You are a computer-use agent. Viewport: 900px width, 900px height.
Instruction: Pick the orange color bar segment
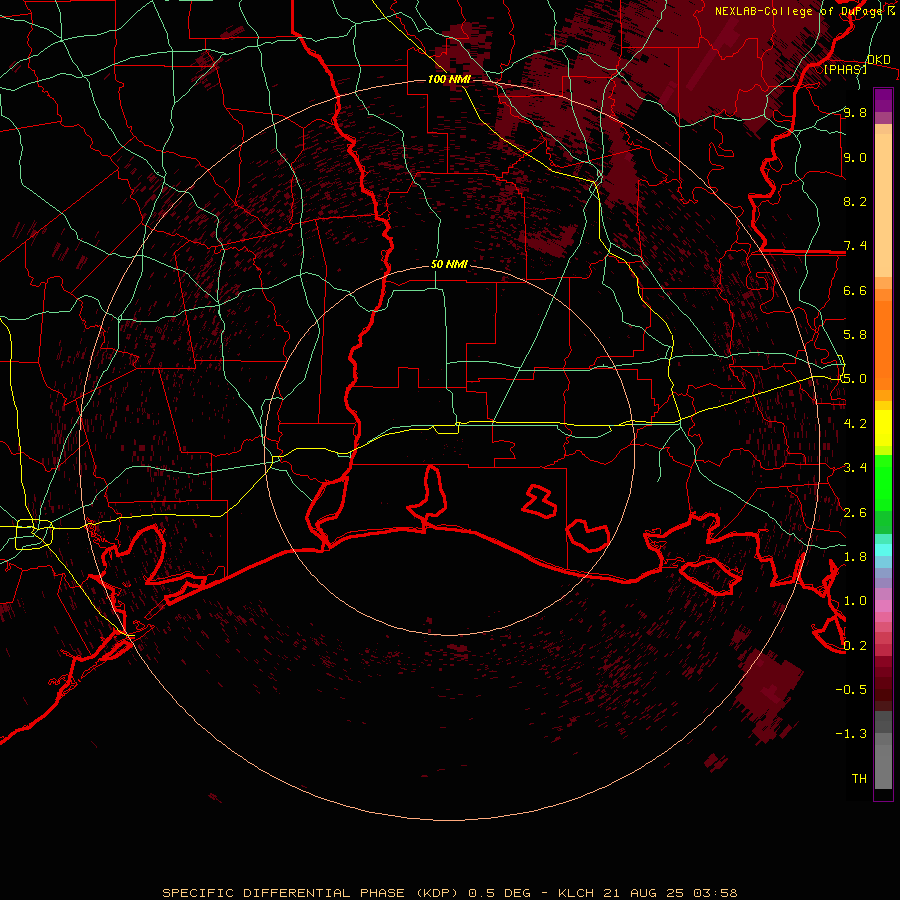[883, 346]
